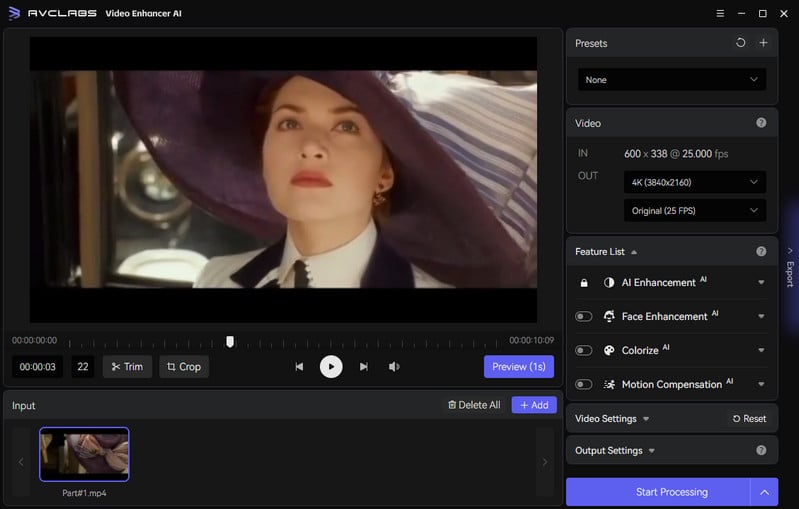799x509 pixels.
Task: Click the Motion Compensation running icon
Action: click(609, 385)
